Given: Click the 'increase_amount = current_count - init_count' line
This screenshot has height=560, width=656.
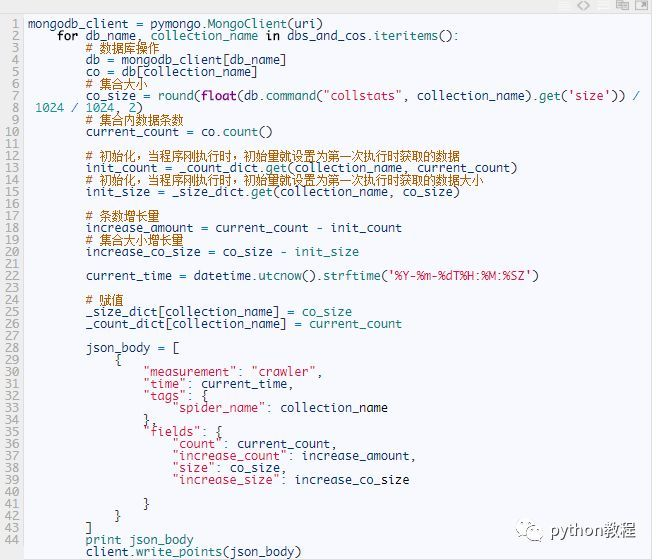Looking at the screenshot, I should tap(244, 228).
